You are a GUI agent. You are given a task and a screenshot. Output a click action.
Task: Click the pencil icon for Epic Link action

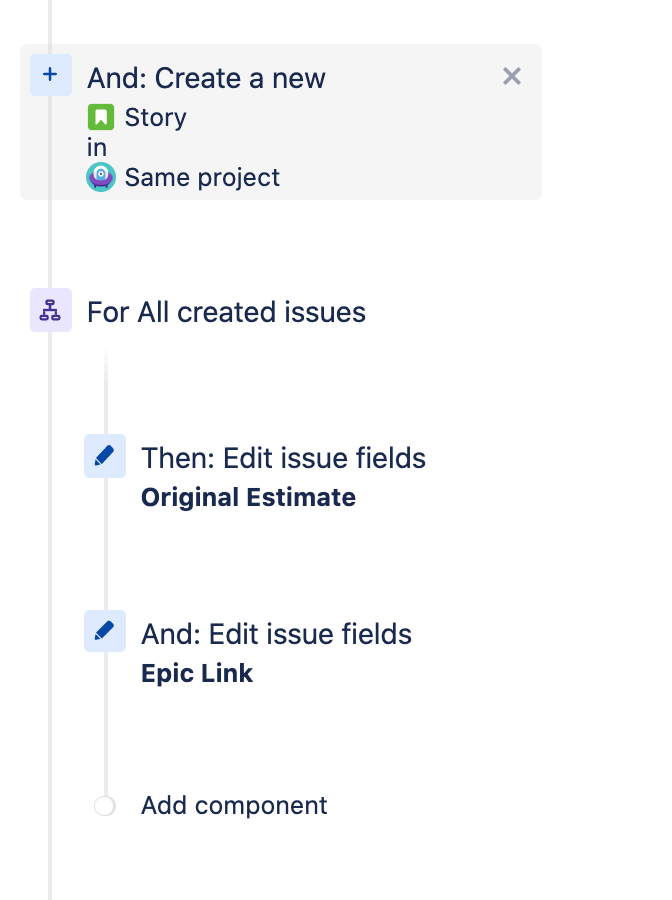(x=105, y=631)
